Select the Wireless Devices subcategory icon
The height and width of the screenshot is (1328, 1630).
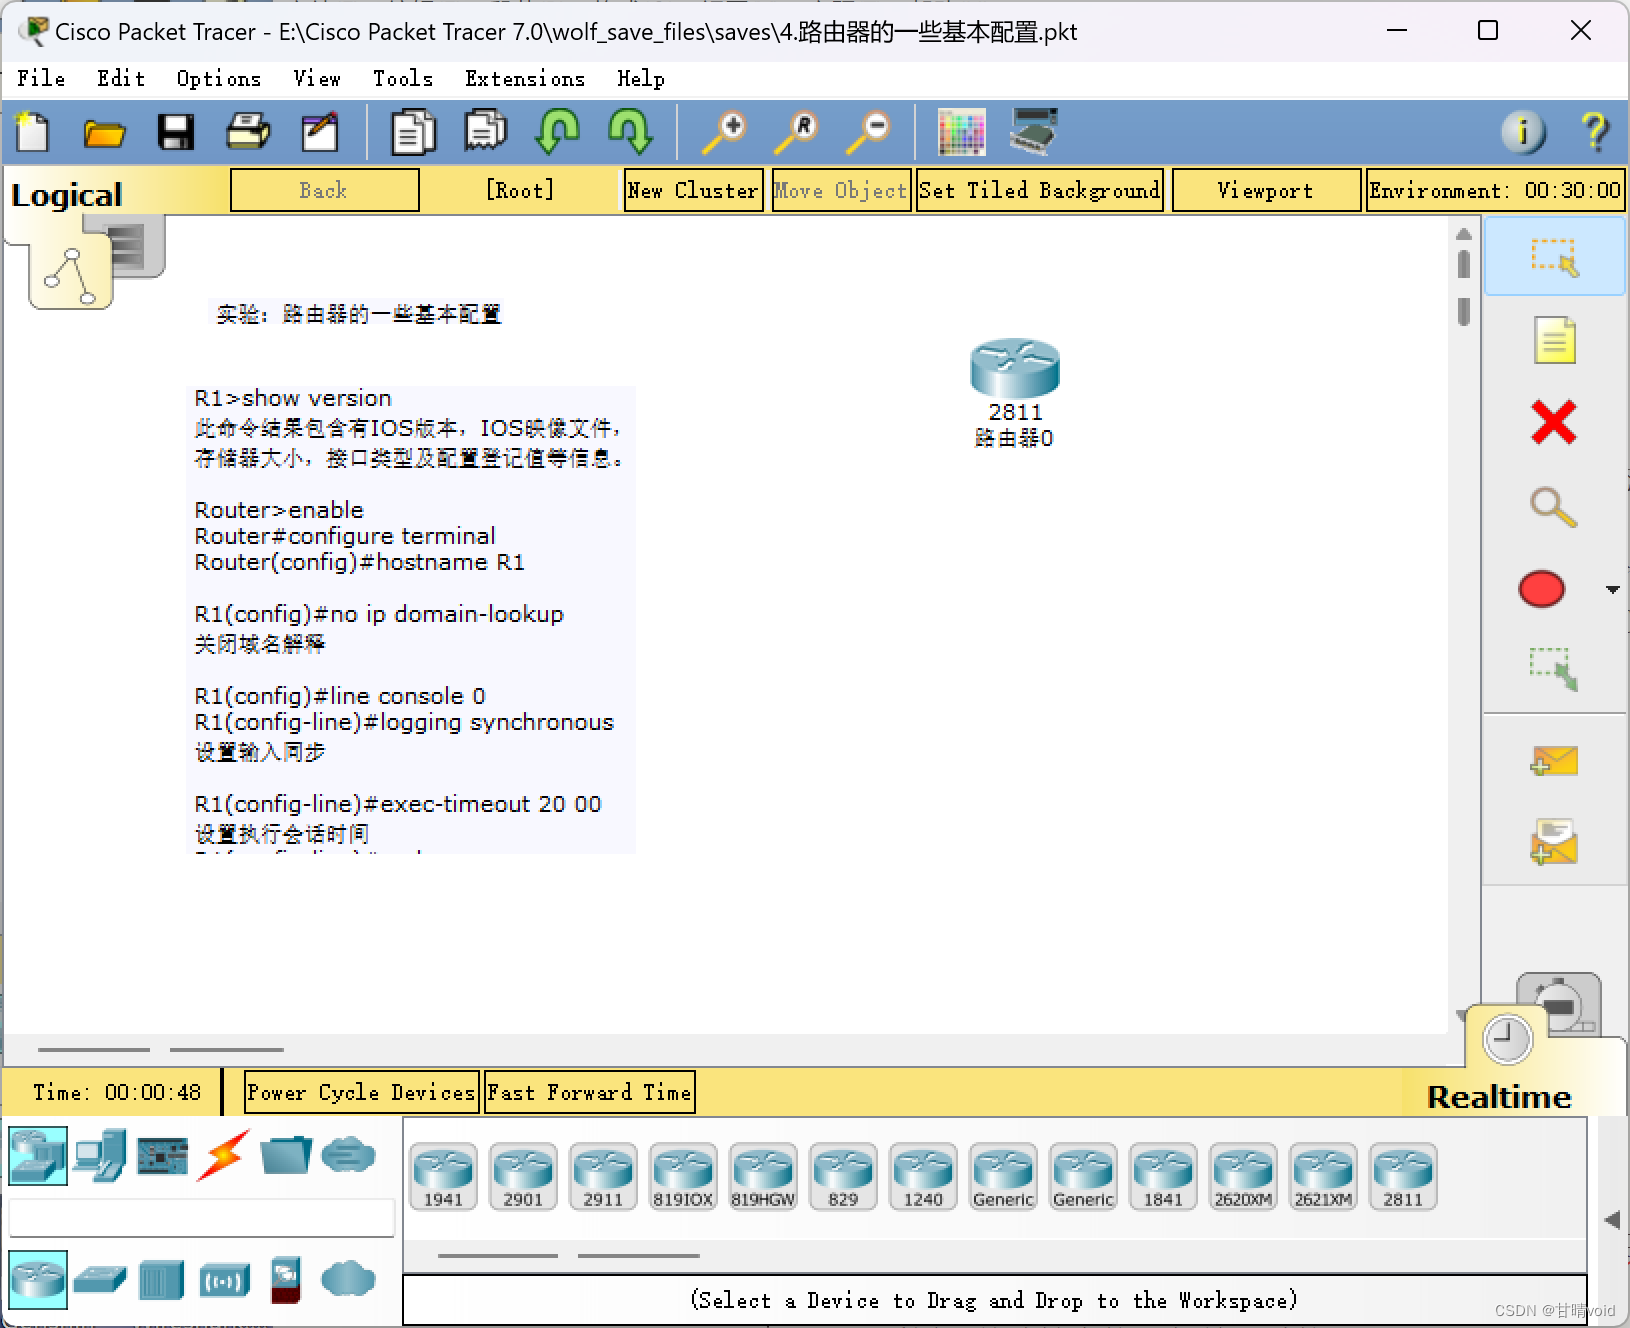224,1279
